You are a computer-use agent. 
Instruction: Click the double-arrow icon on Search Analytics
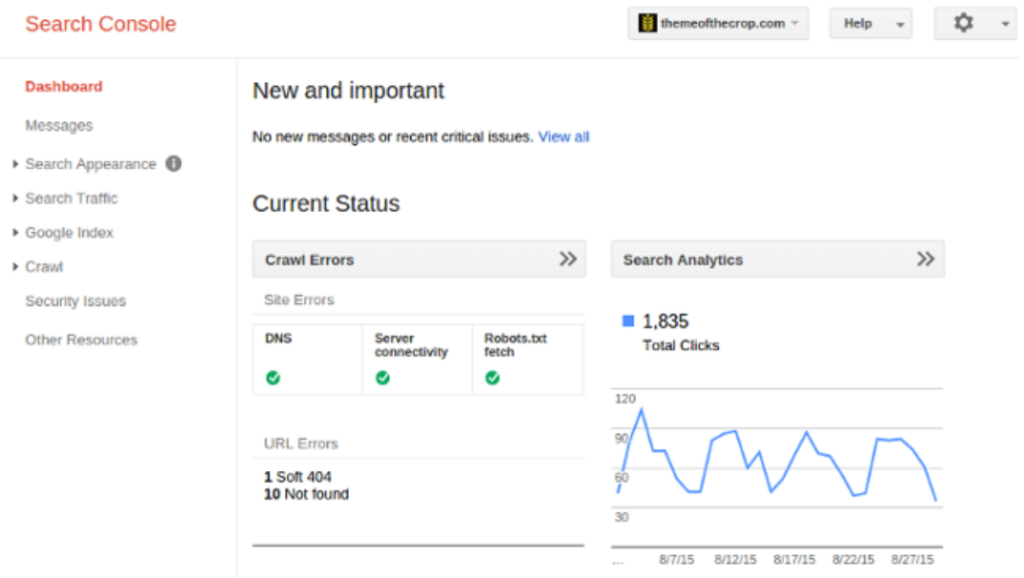coord(925,259)
